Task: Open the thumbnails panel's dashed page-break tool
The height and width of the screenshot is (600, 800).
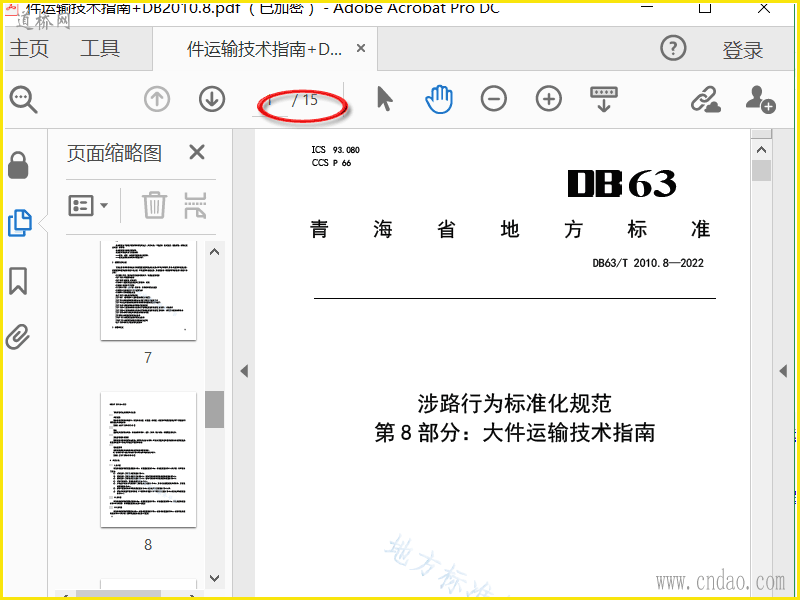Action: (195, 205)
